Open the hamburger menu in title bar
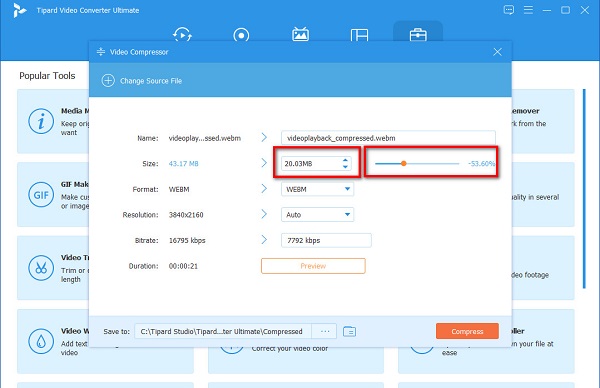The height and width of the screenshot is (388, 600). click(x=528, y=10)
